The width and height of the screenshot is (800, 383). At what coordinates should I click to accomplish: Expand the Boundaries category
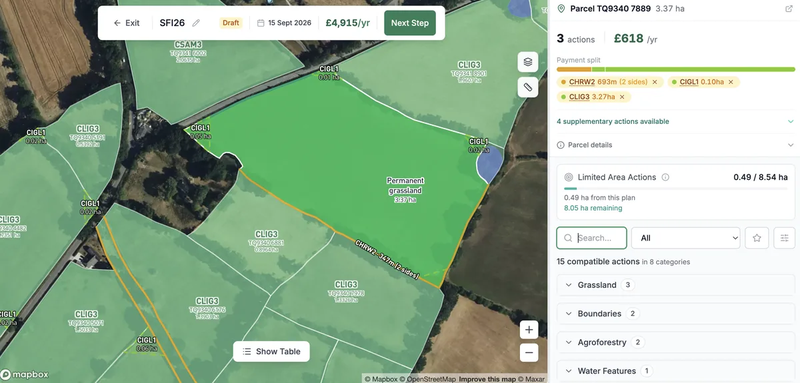point(676,314)
